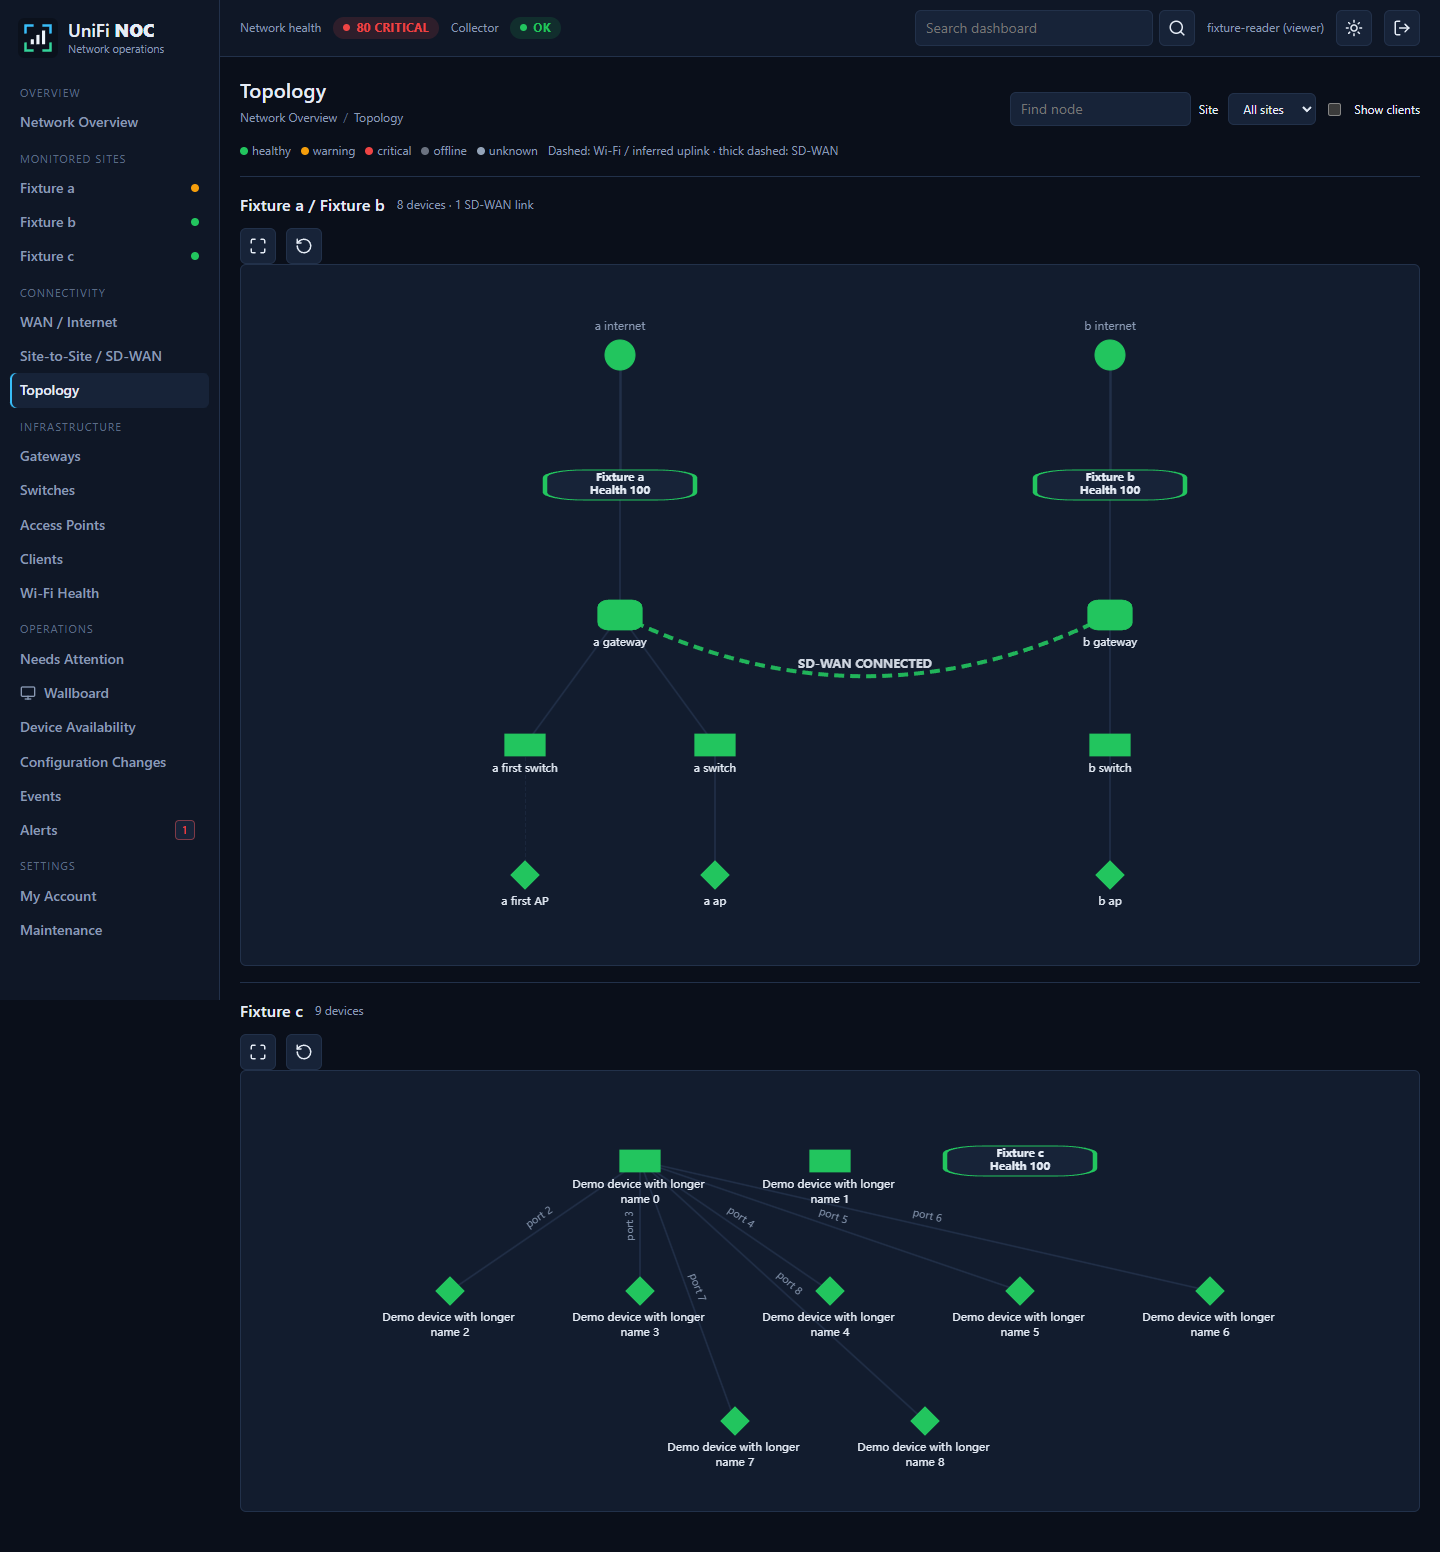Select the a first switch node
The image size is (1440, 1552).
(x=525, y=745)
